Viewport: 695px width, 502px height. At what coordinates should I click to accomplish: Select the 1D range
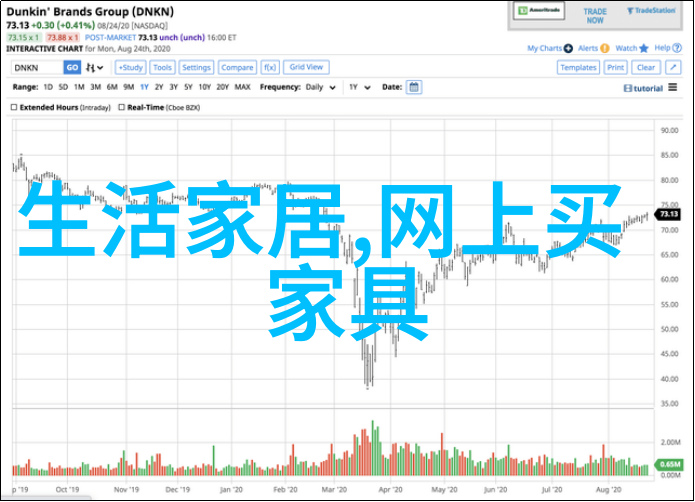48,87
